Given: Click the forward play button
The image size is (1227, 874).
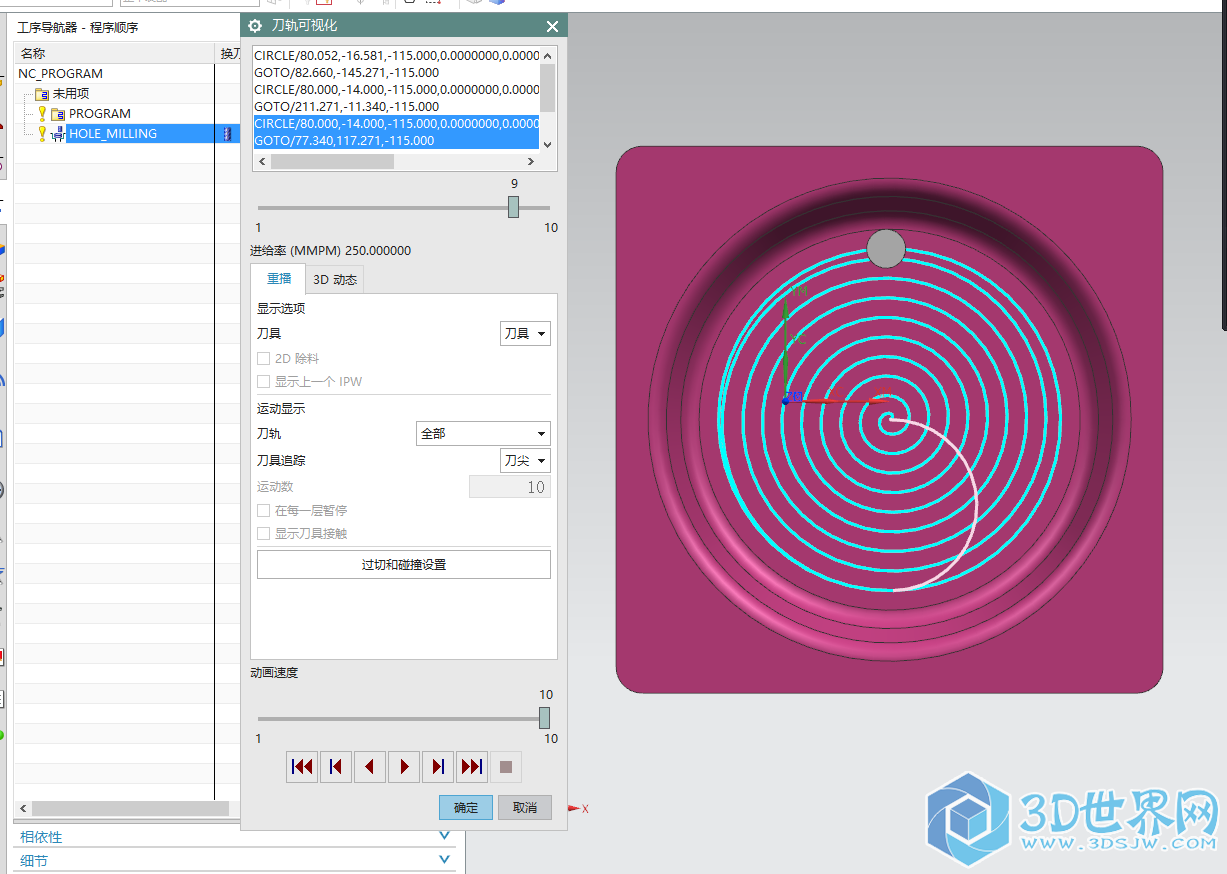Looking at the screenshot, I should coord(404,767).
